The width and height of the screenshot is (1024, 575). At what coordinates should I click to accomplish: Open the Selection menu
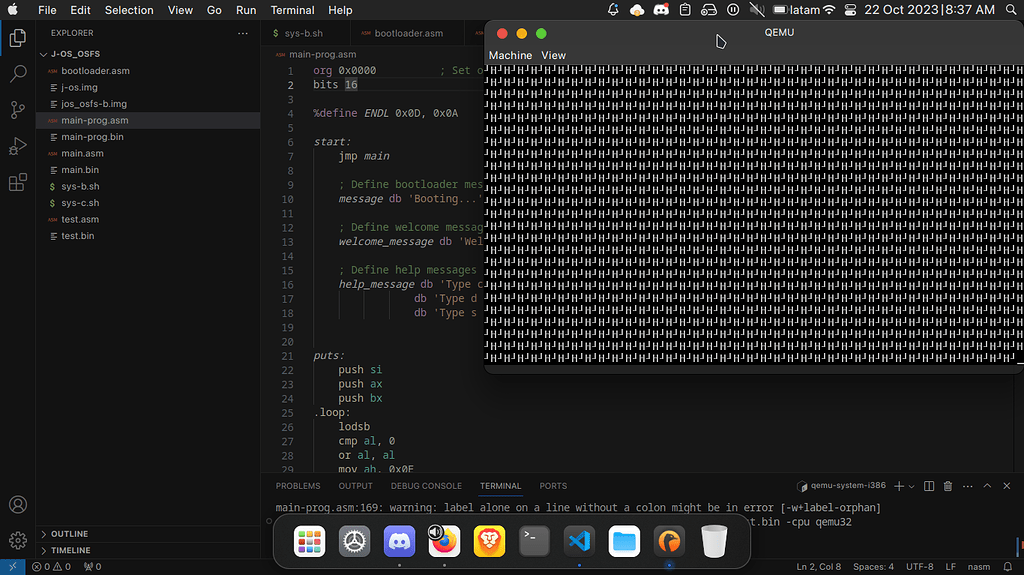click(129, 10)
